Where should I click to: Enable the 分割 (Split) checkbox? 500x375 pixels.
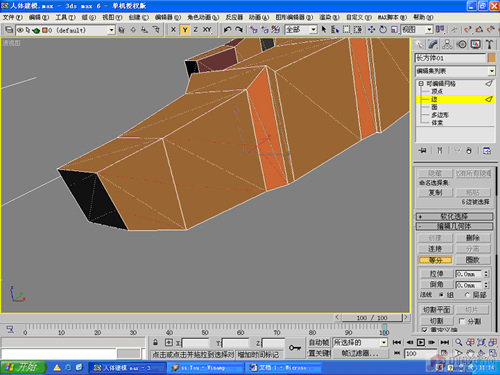[462, 321]
